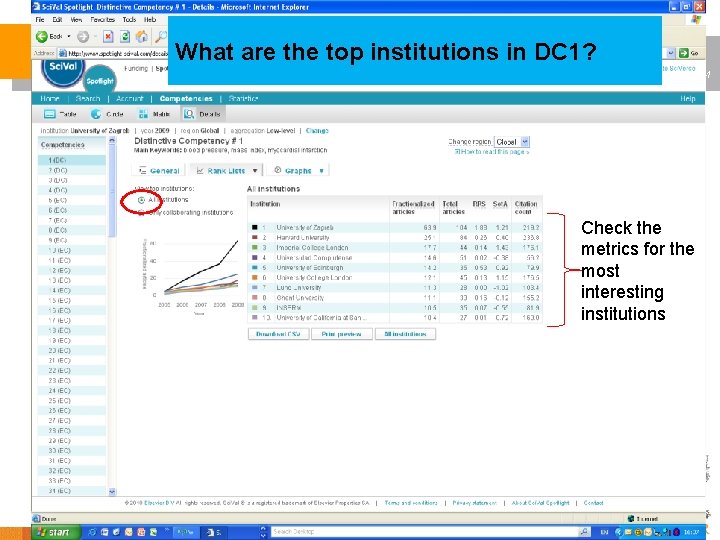
Task: Click Harvard University in the table
Action: (303, 237)
